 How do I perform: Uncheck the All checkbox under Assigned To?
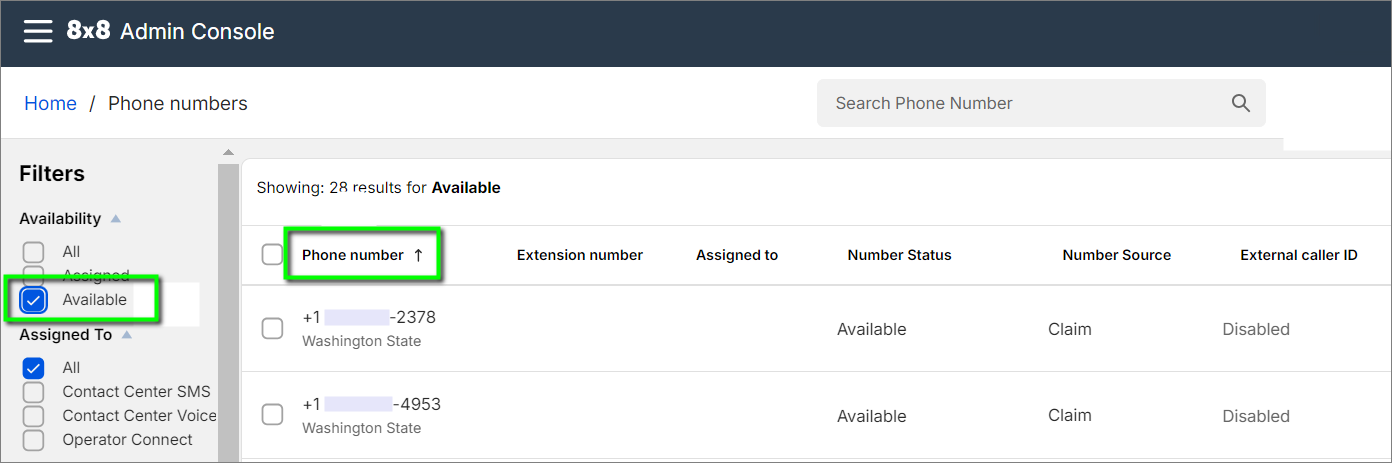point(34,368)
